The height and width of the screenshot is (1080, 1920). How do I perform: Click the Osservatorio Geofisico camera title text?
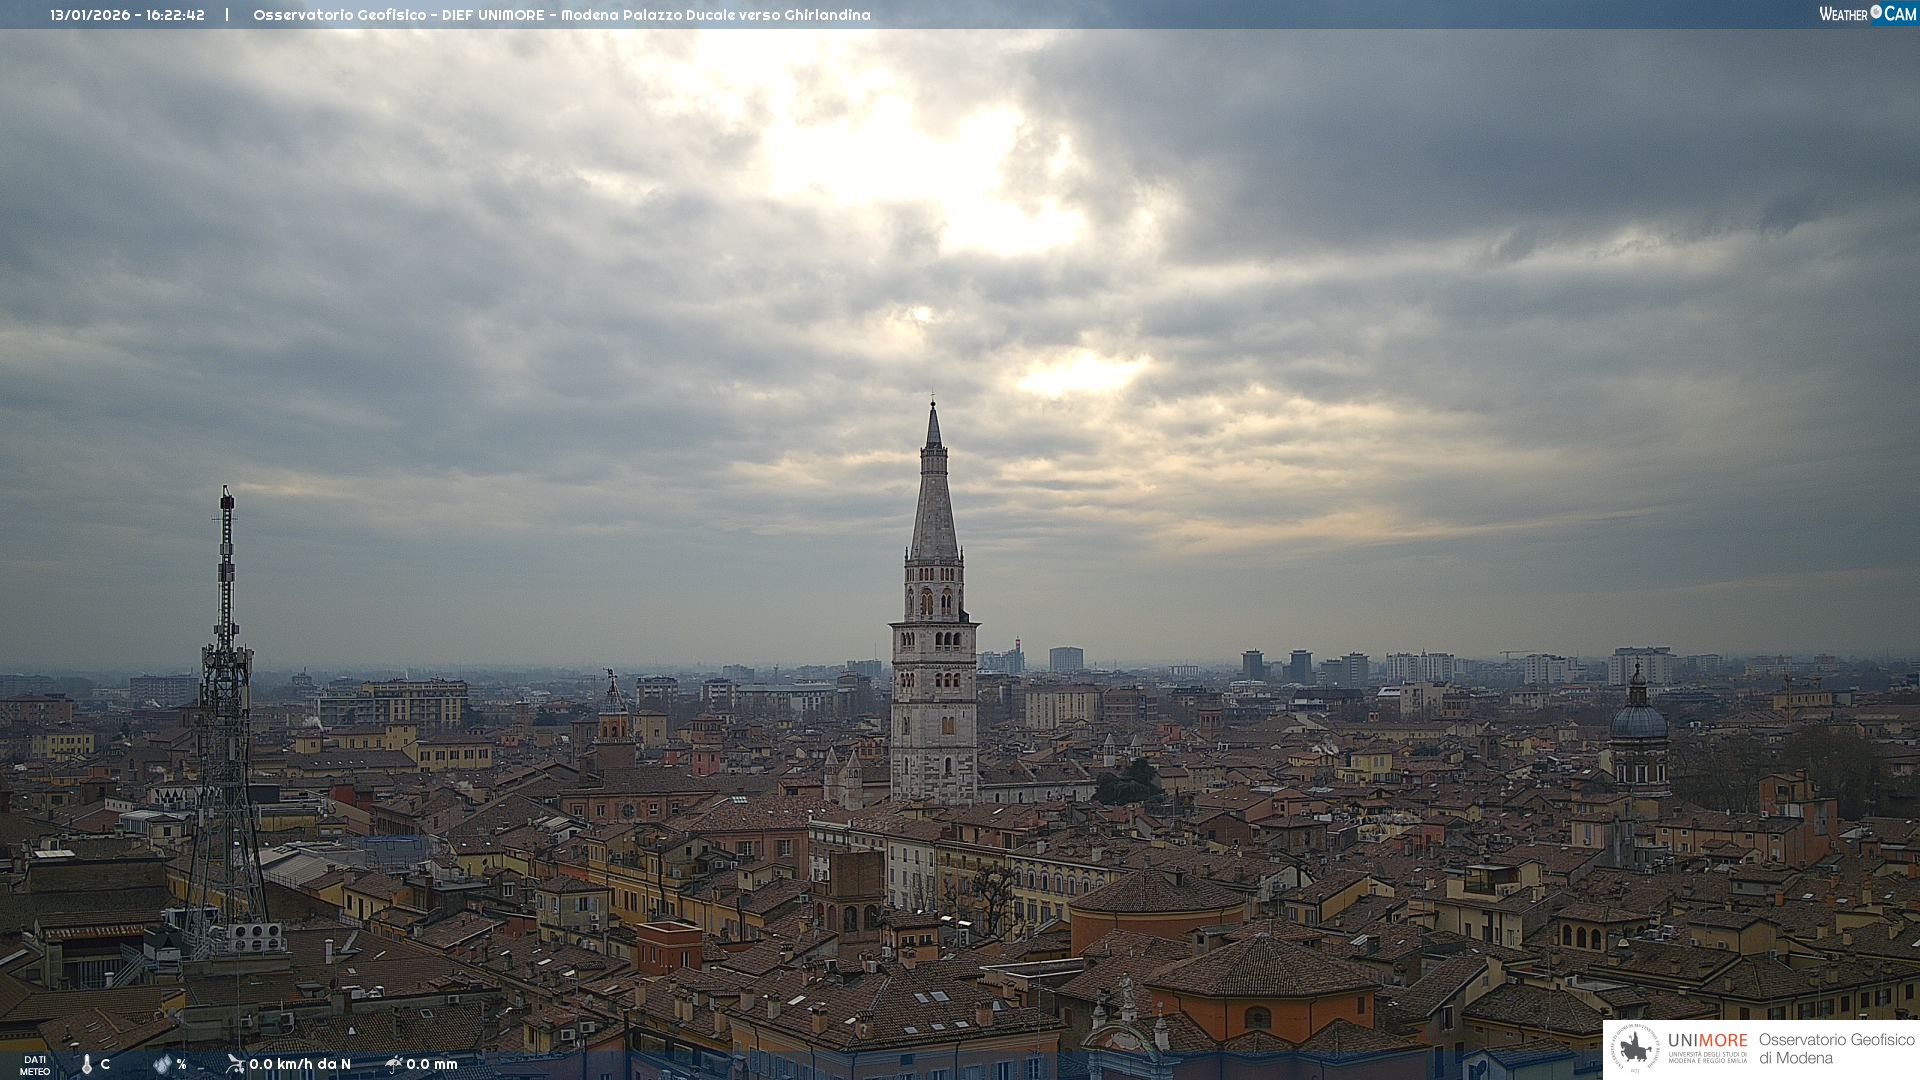click(561, 15)
